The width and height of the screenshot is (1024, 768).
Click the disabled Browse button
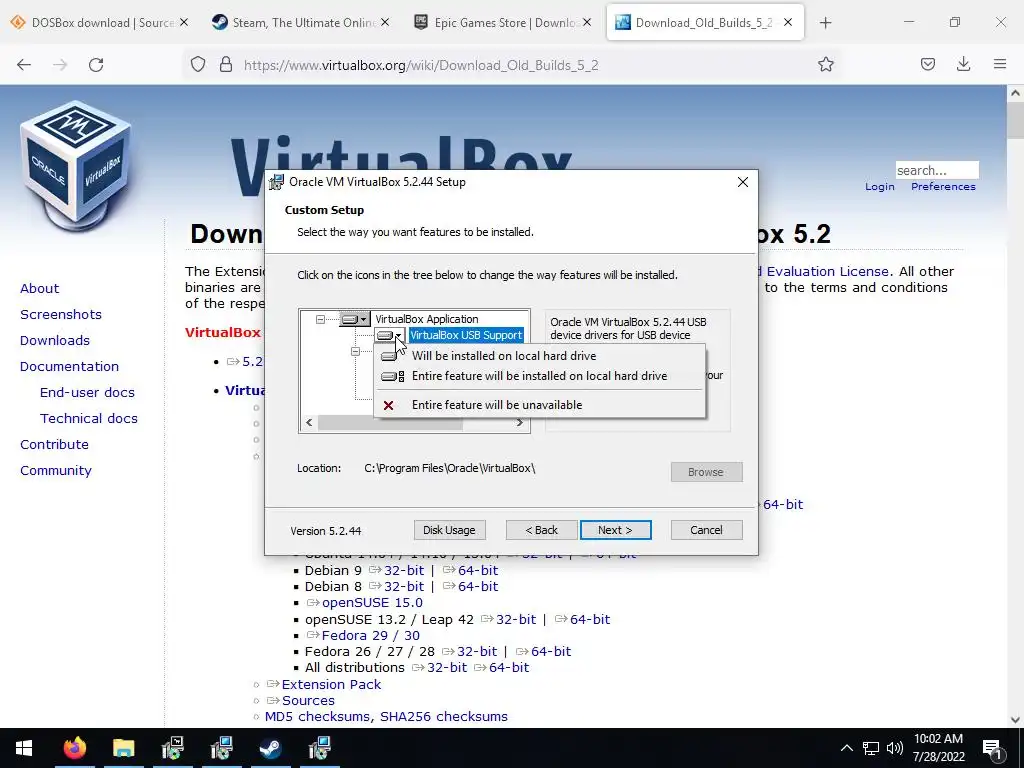click(707, 472)
